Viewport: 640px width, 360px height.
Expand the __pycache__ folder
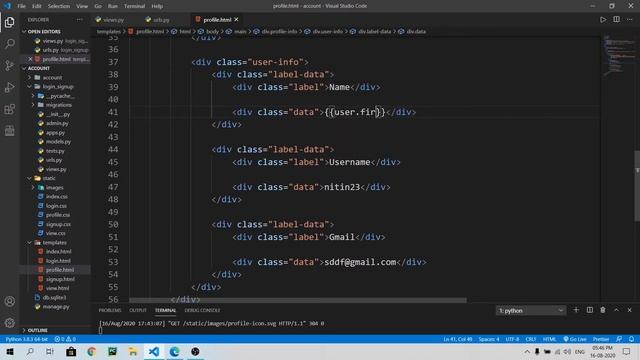tap(60, 96)
